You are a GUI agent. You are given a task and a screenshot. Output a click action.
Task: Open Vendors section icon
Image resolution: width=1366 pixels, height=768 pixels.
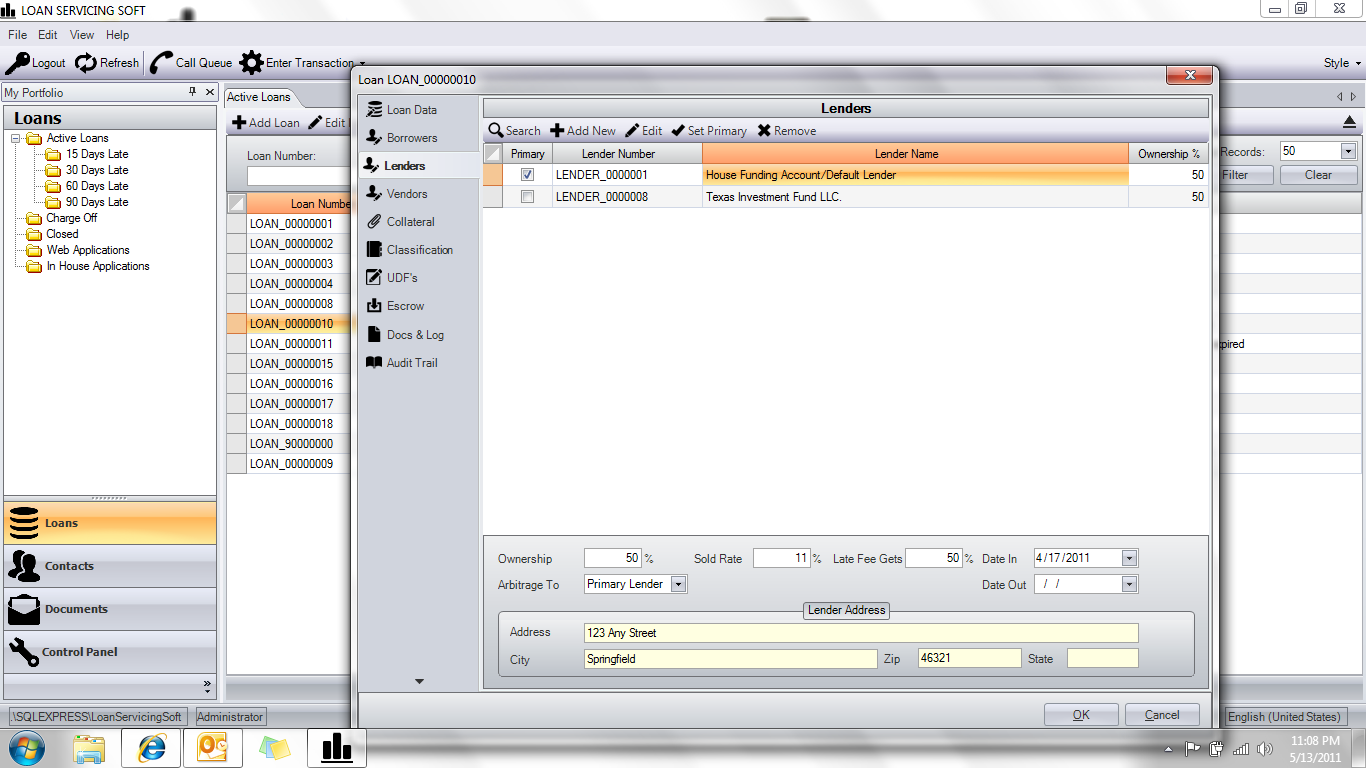[374, 194]
